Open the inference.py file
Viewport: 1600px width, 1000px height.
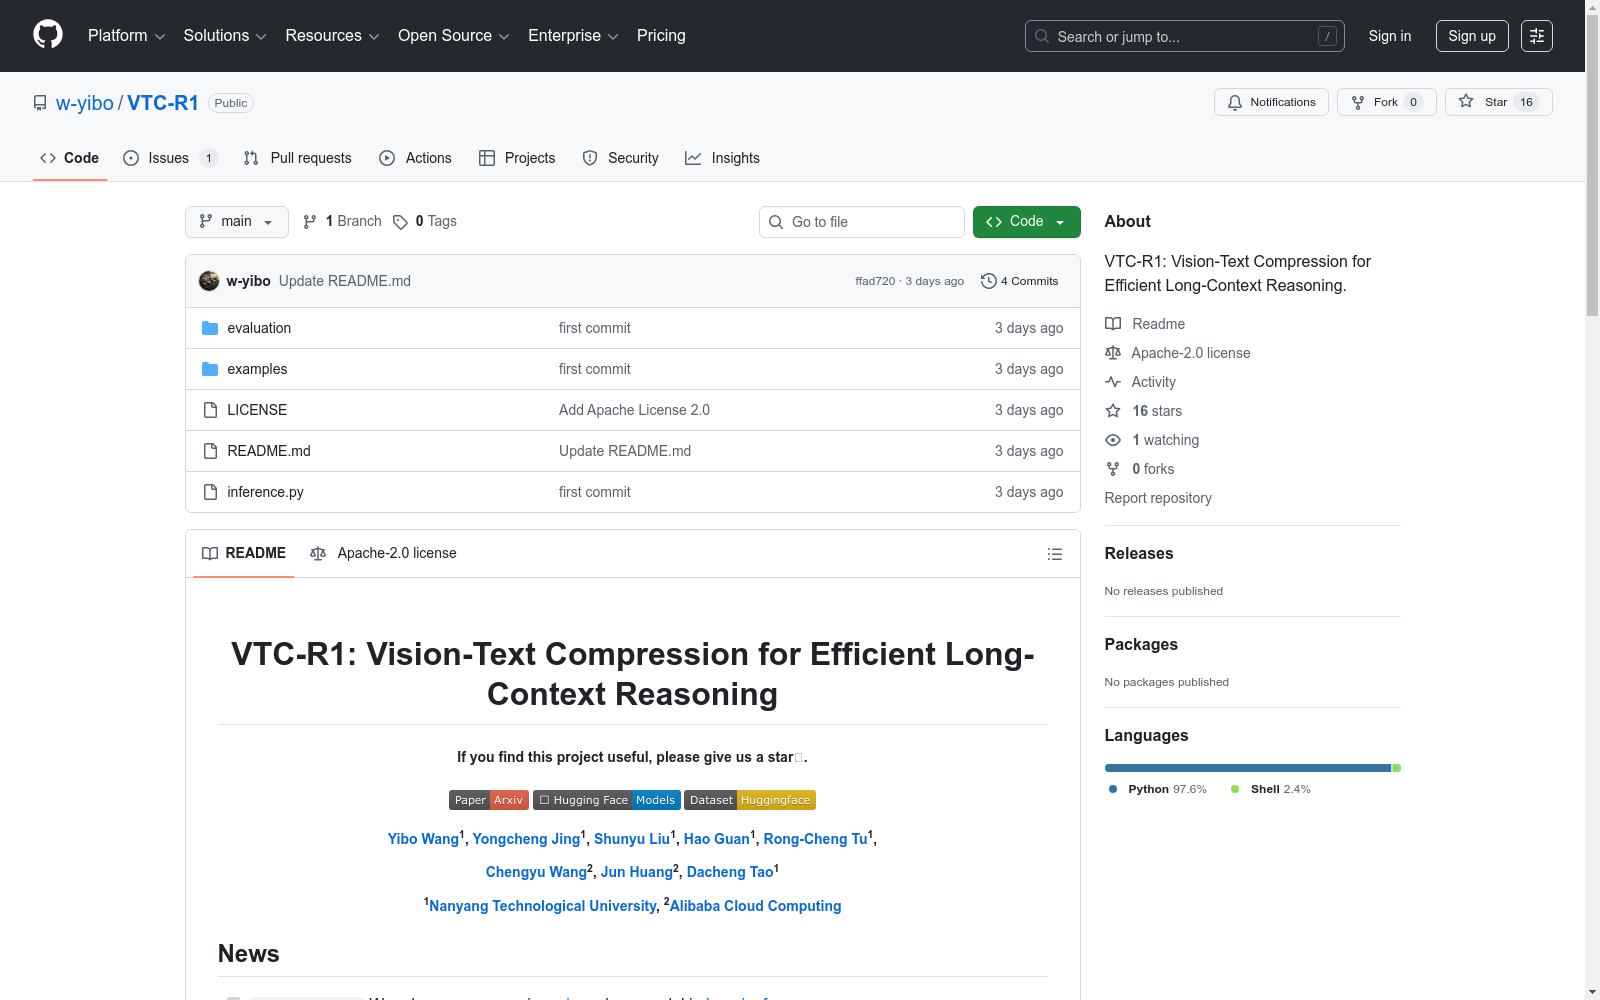click(x=265, y=492)
